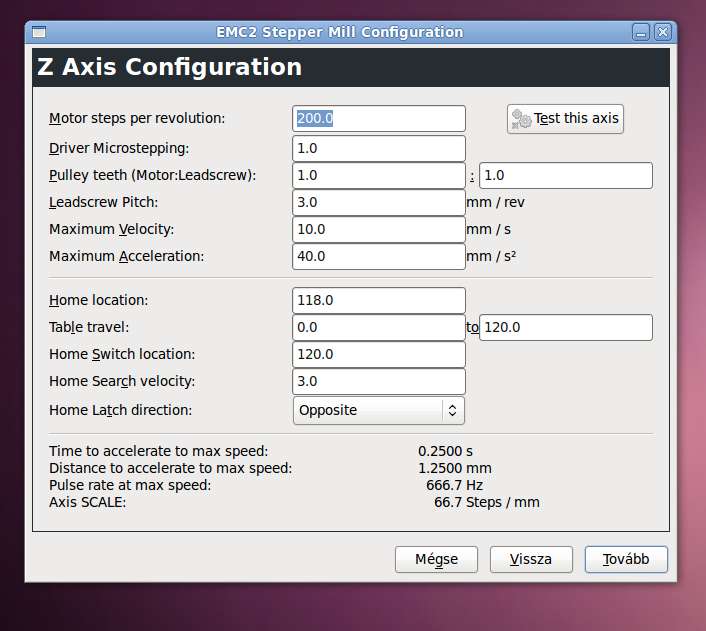This screenshot has height=631, width=706.
Task: Edit the Home location field
Action: tap(379, 300)
